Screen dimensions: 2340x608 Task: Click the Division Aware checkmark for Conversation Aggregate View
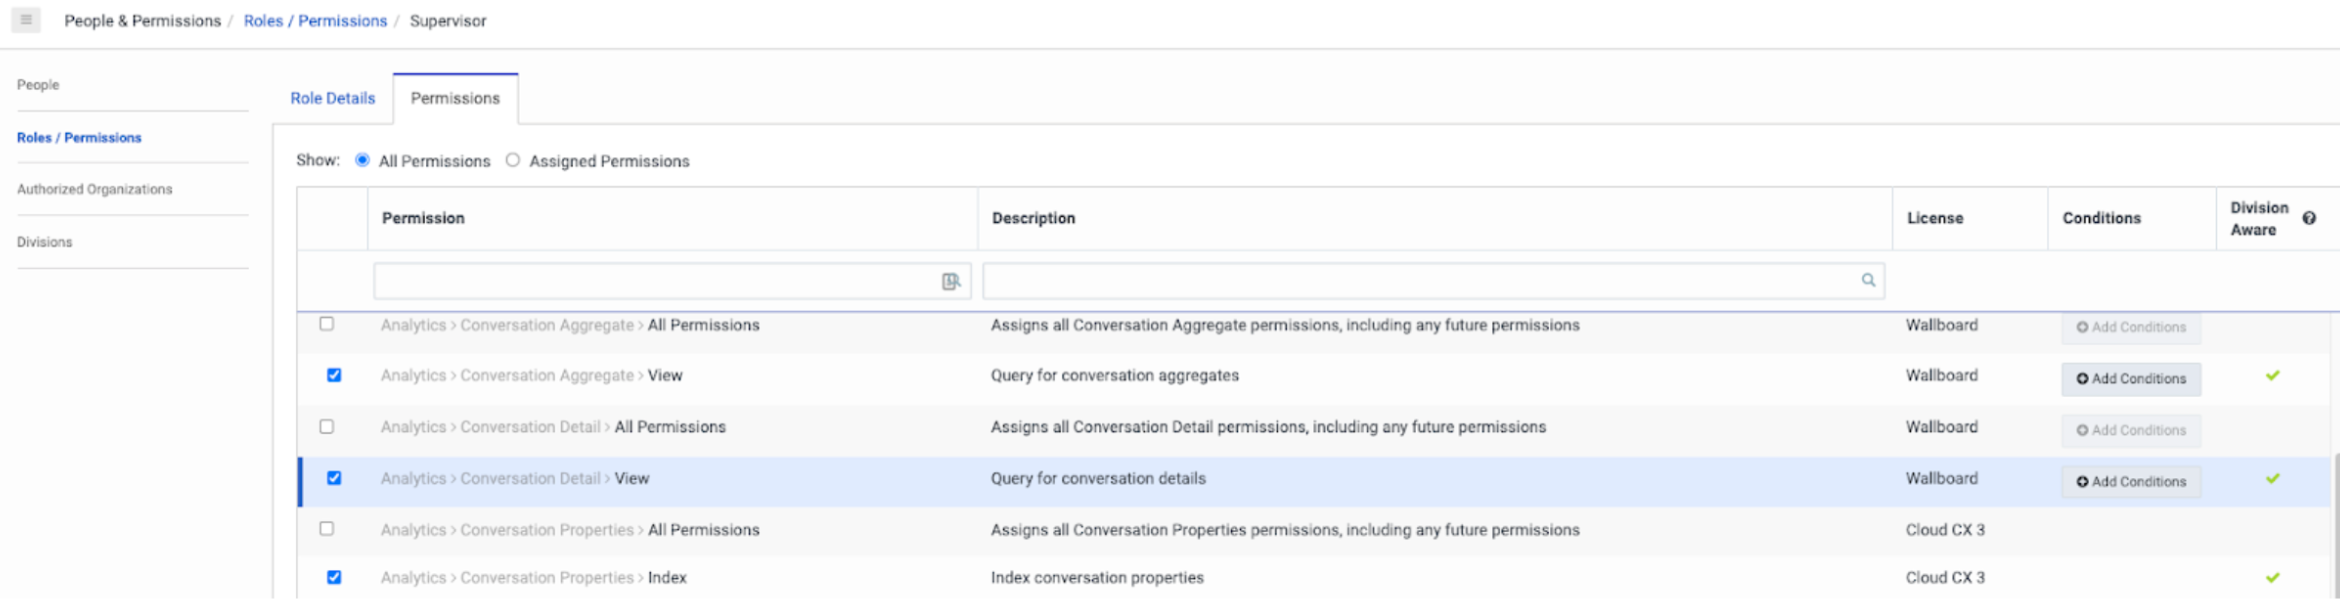click(2273, 376)
